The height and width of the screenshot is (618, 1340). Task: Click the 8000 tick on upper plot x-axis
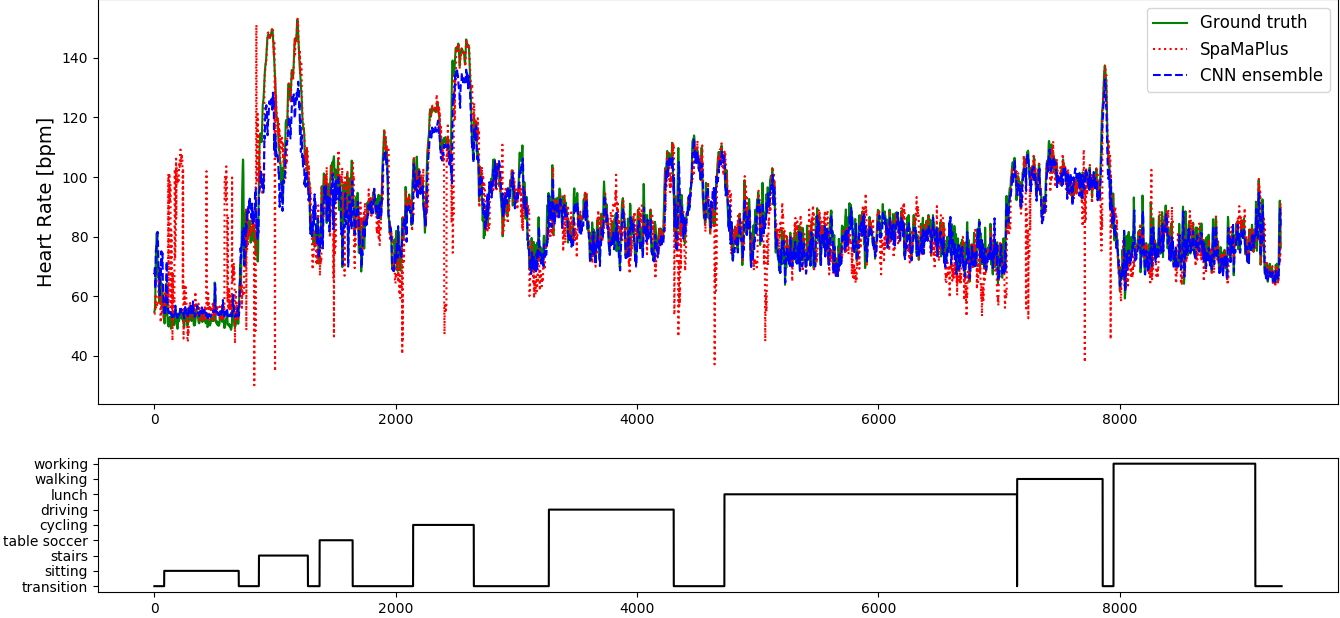[x=1119, y=420]
